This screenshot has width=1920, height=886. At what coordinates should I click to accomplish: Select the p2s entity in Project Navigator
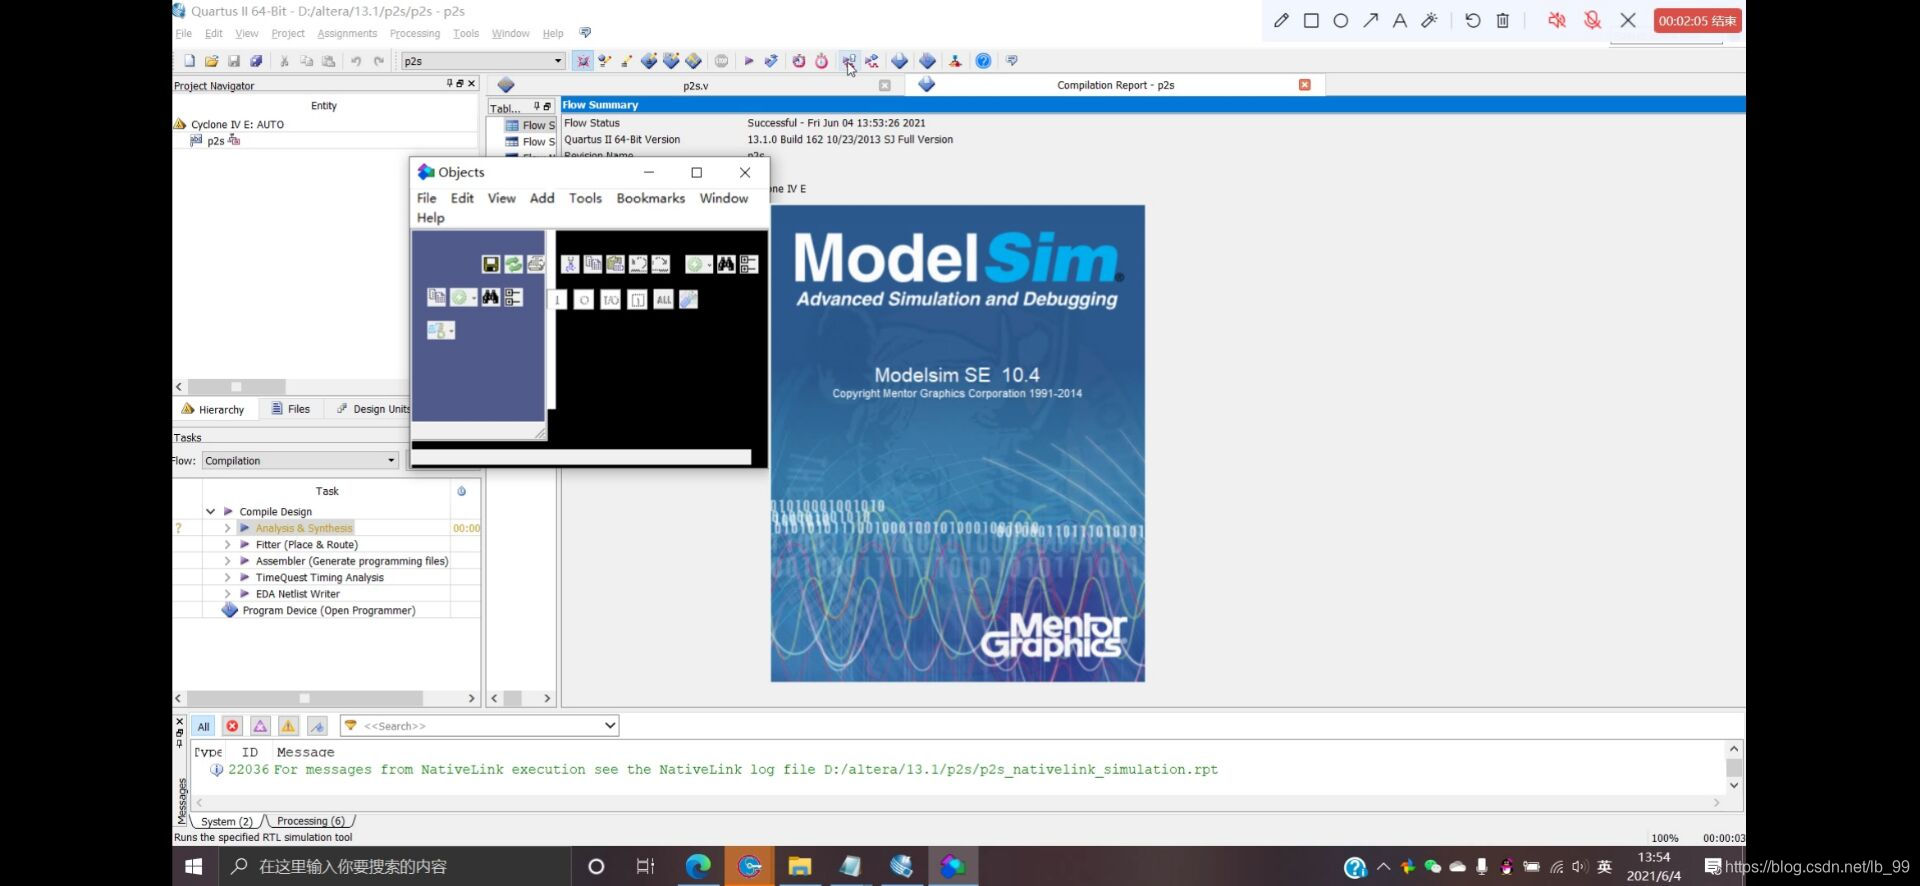point(215,141)
